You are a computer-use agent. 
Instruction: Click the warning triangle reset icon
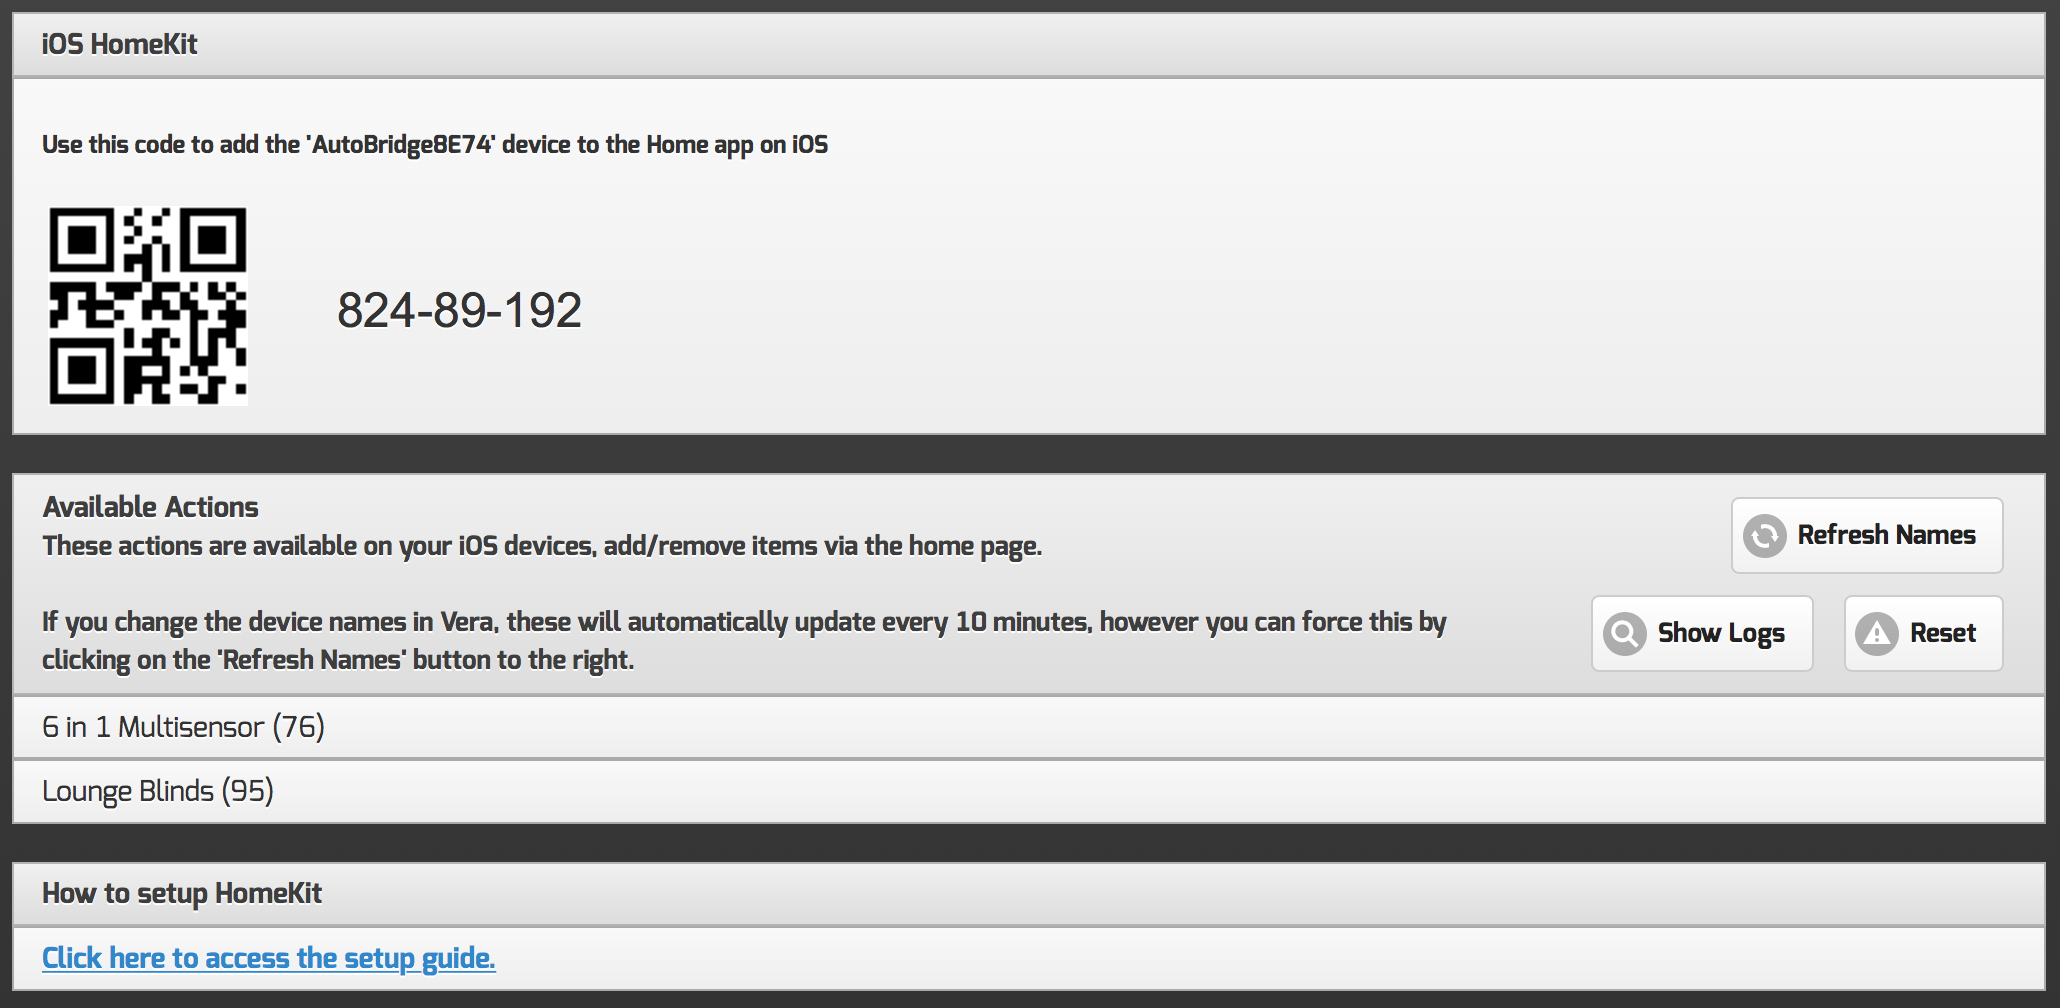point(1877,633)
